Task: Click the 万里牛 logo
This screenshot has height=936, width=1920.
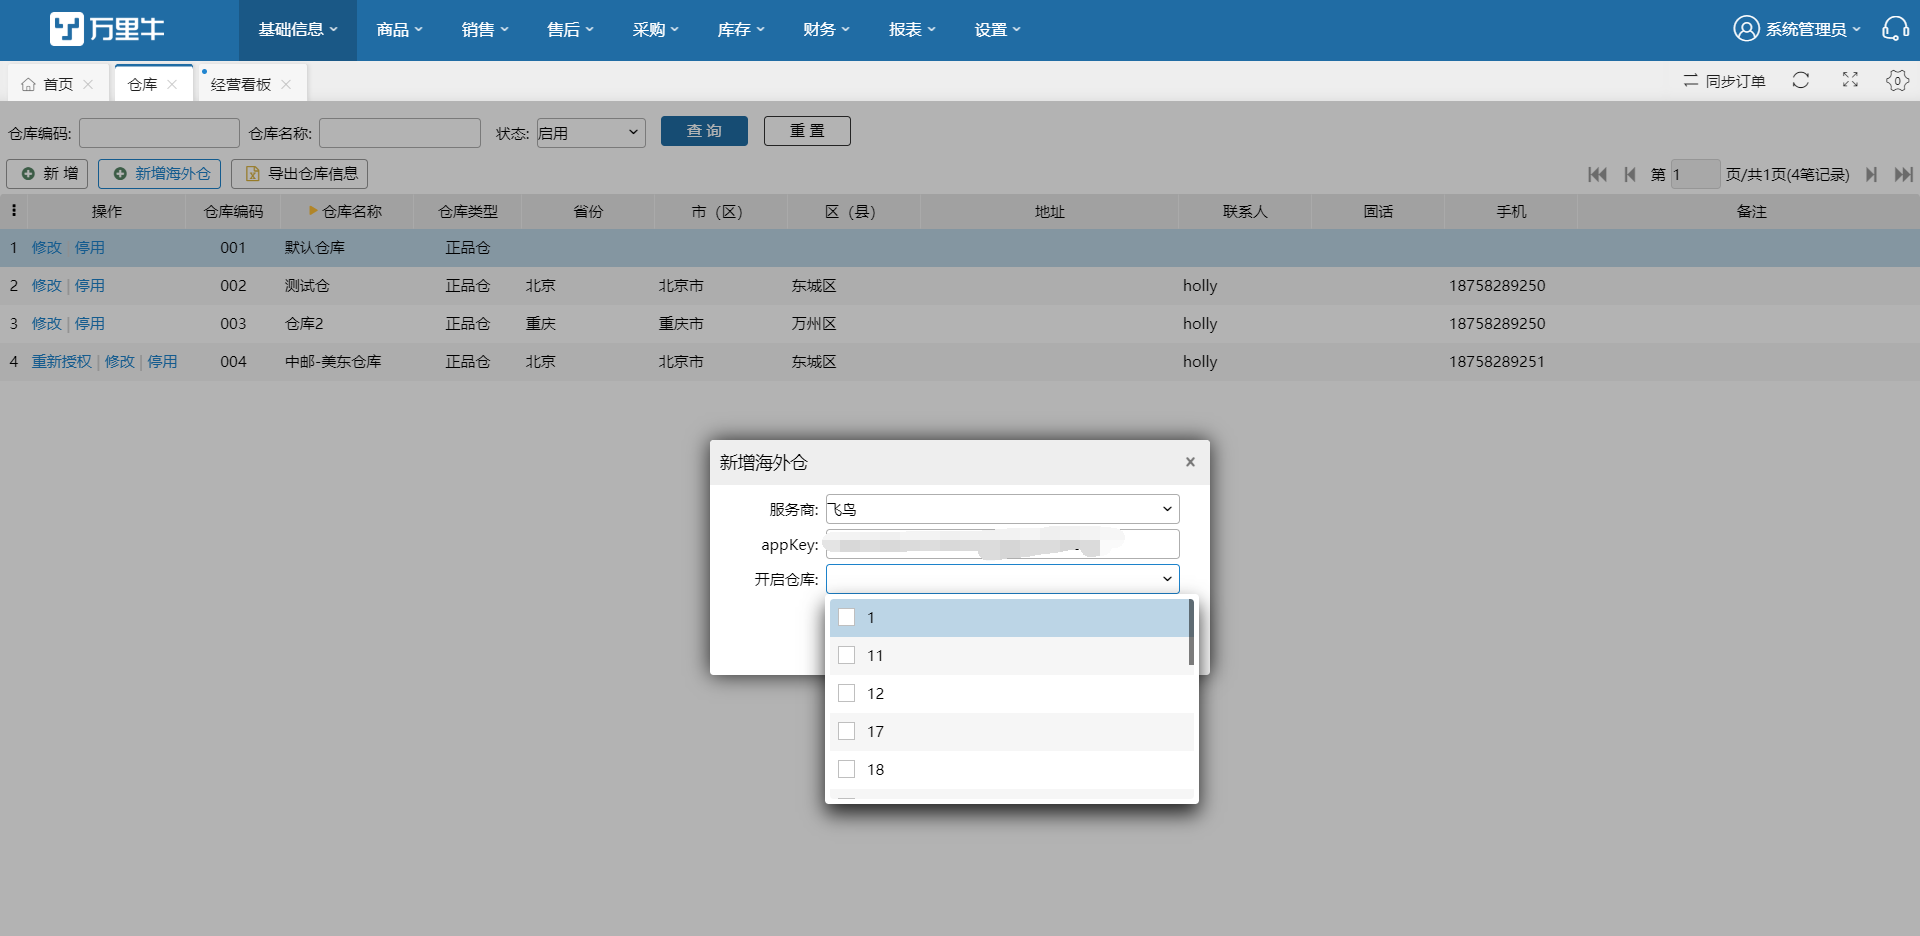Action: (107, 29)
